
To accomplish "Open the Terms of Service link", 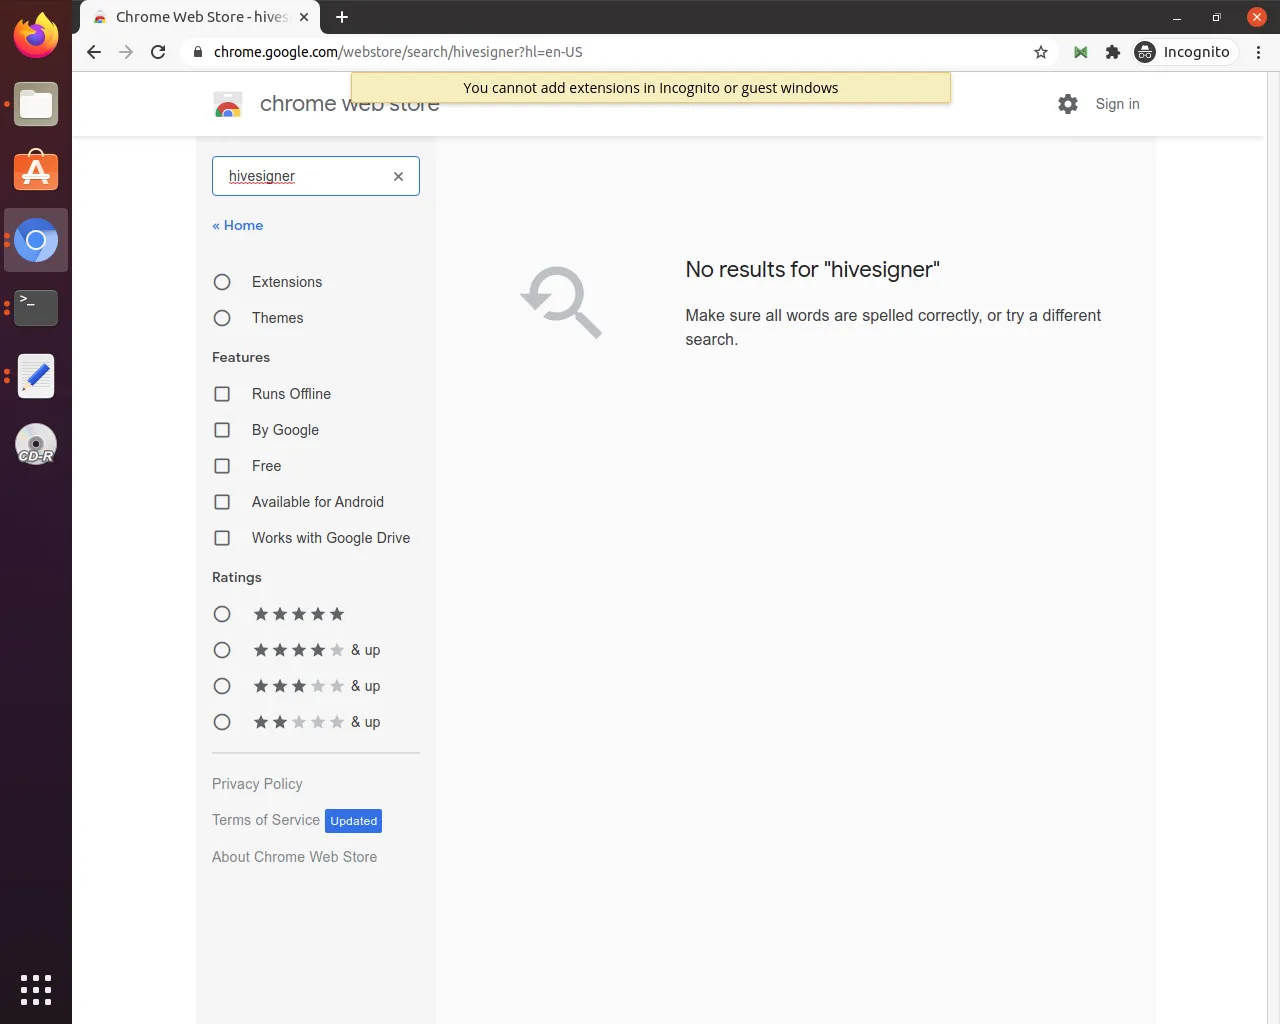I will [266, 820].
